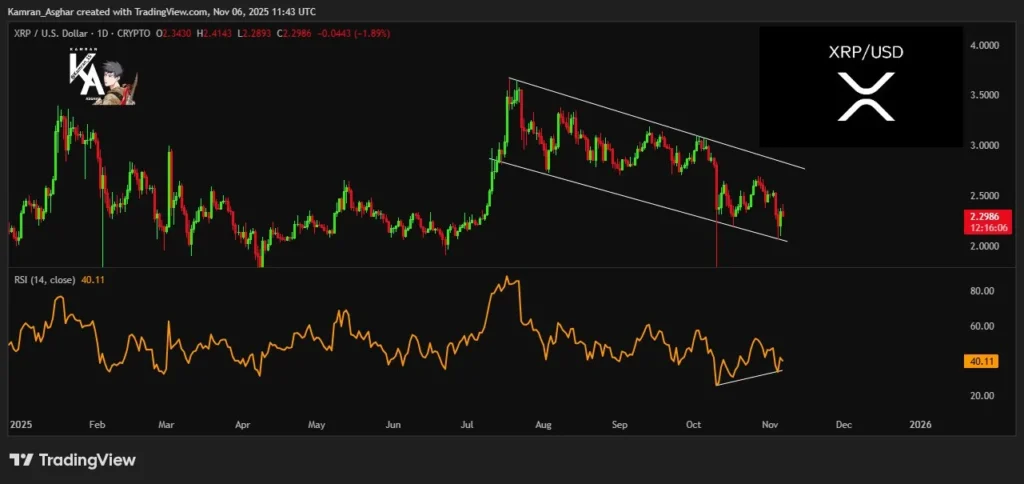Click the 2.0000 price axis label
The image size is (1024, 484).
click(983, 246)
